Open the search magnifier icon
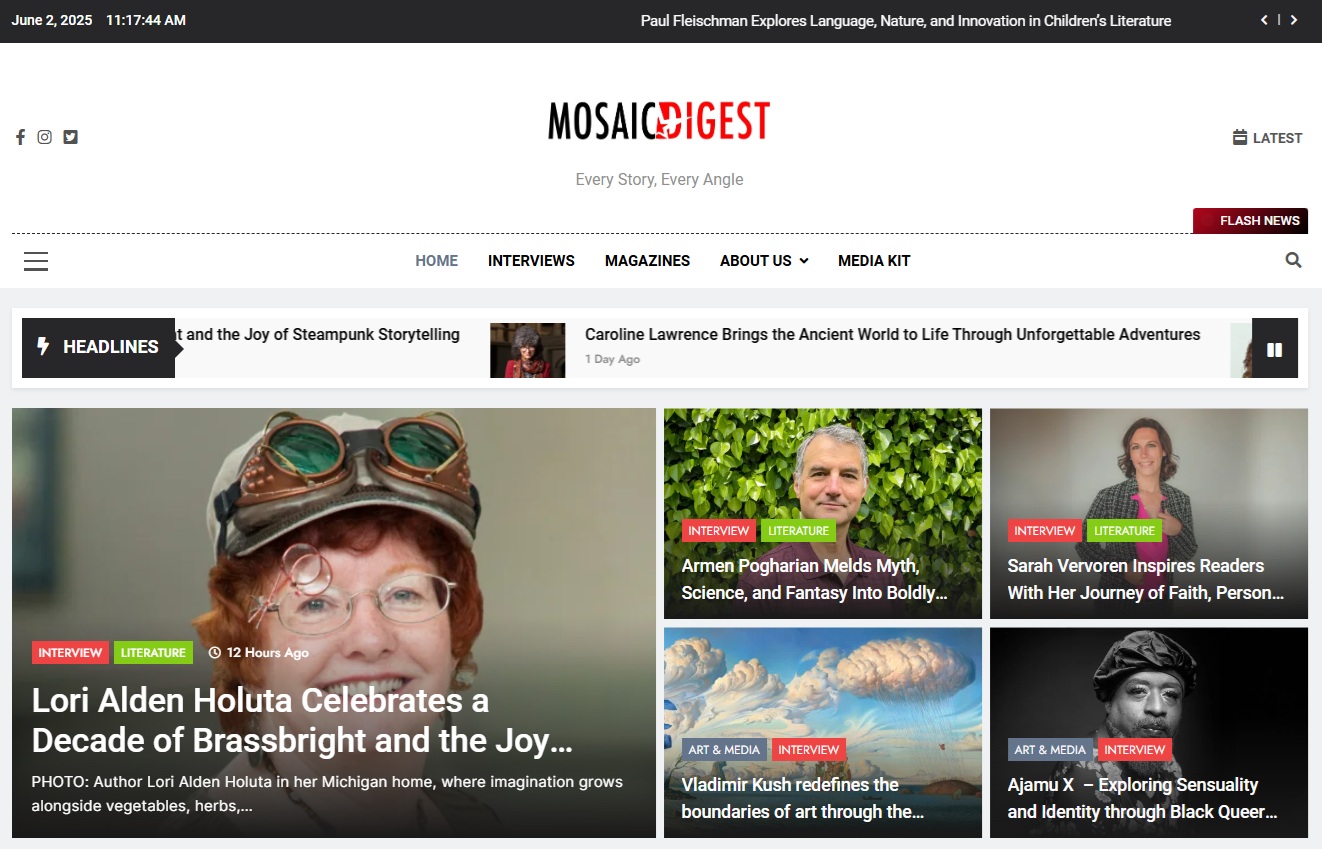The height and width of the screenshot is (849, 1322). 1293,260
